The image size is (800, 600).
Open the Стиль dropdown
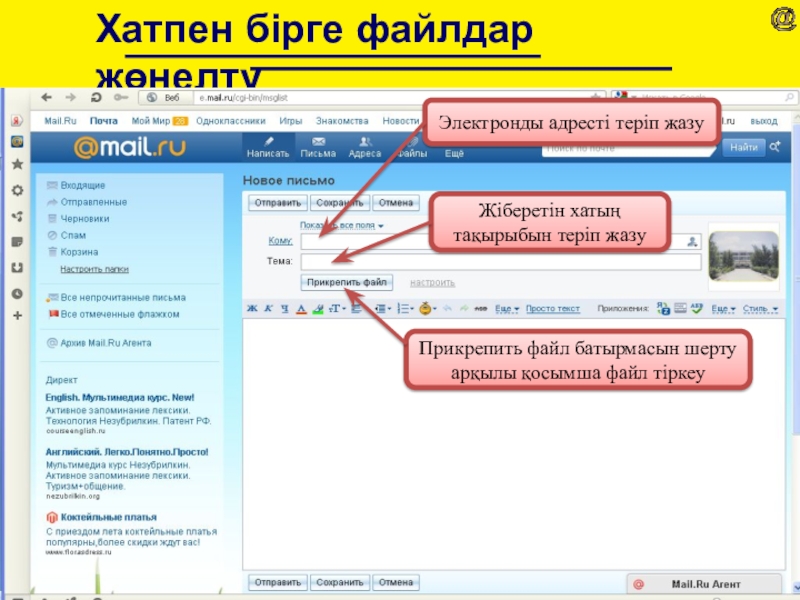point(760,309)
